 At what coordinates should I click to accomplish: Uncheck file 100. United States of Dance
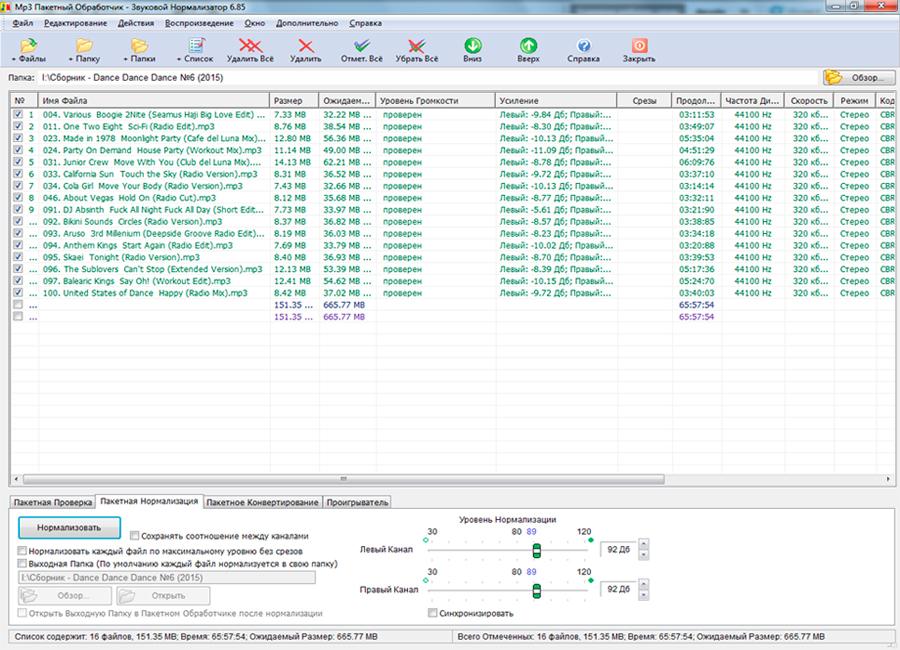[18, 293]
